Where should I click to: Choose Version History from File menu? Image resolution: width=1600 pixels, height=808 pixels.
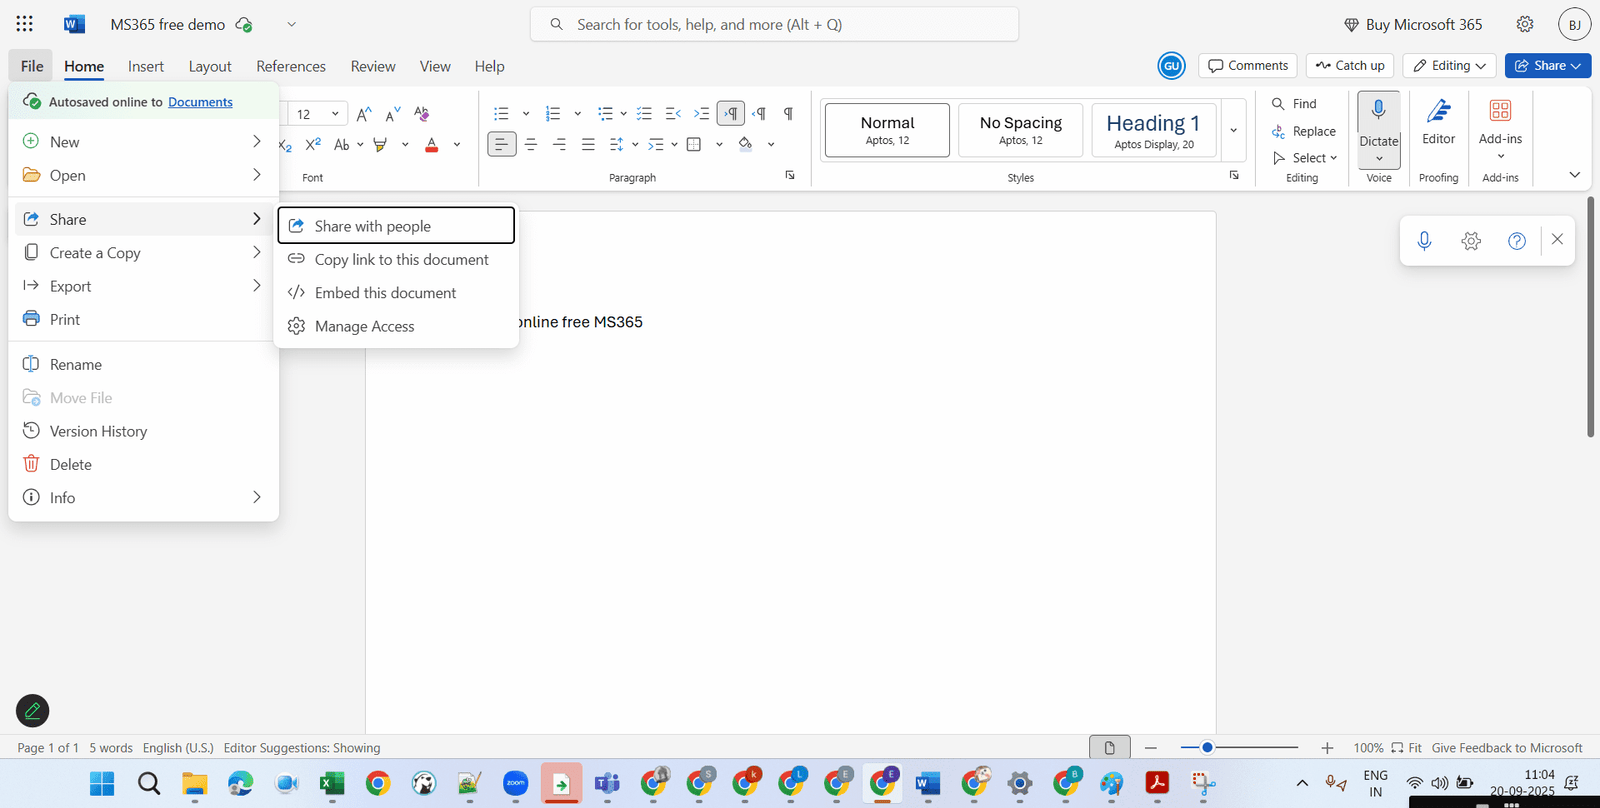pyautogui.click(x=98, y=432)
